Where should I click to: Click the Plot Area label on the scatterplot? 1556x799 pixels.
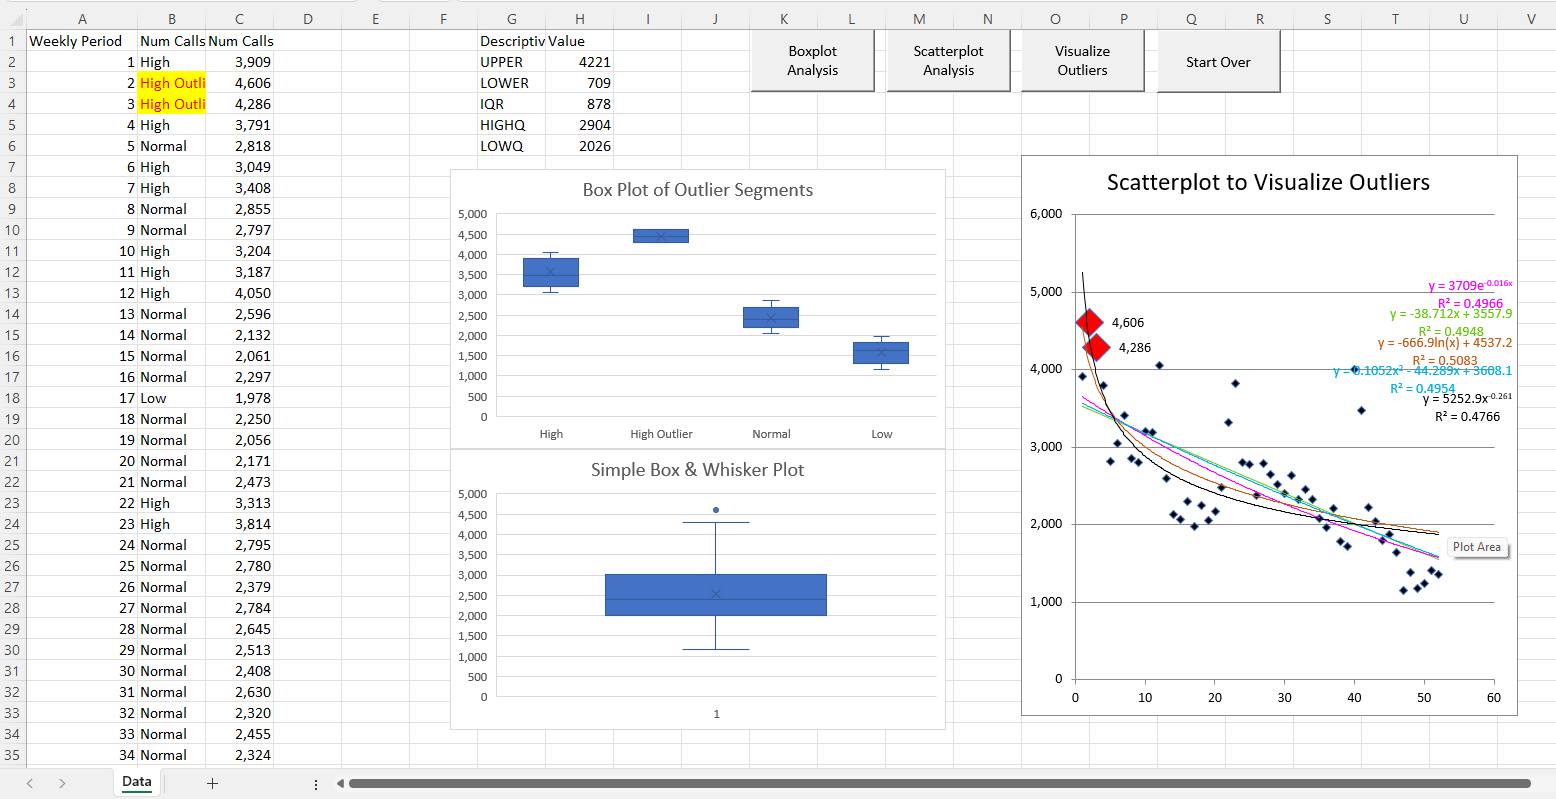1477,547
